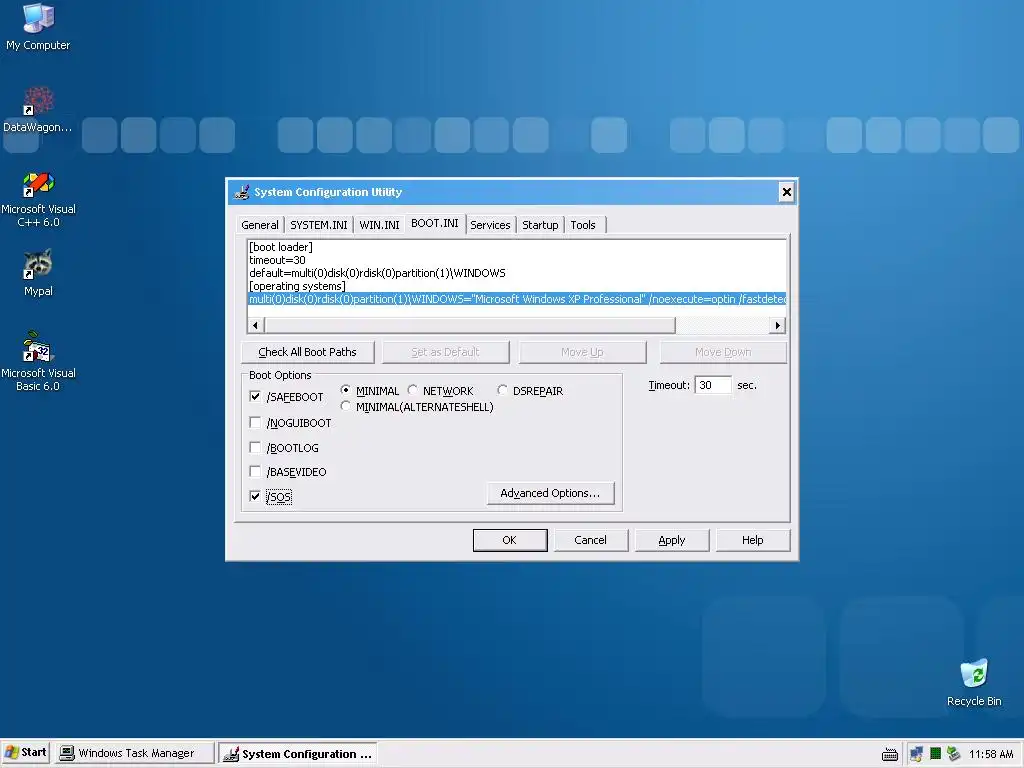1024x768 pixels.
Task: Switch to the Services tab
Action: (x=490, y=225)
